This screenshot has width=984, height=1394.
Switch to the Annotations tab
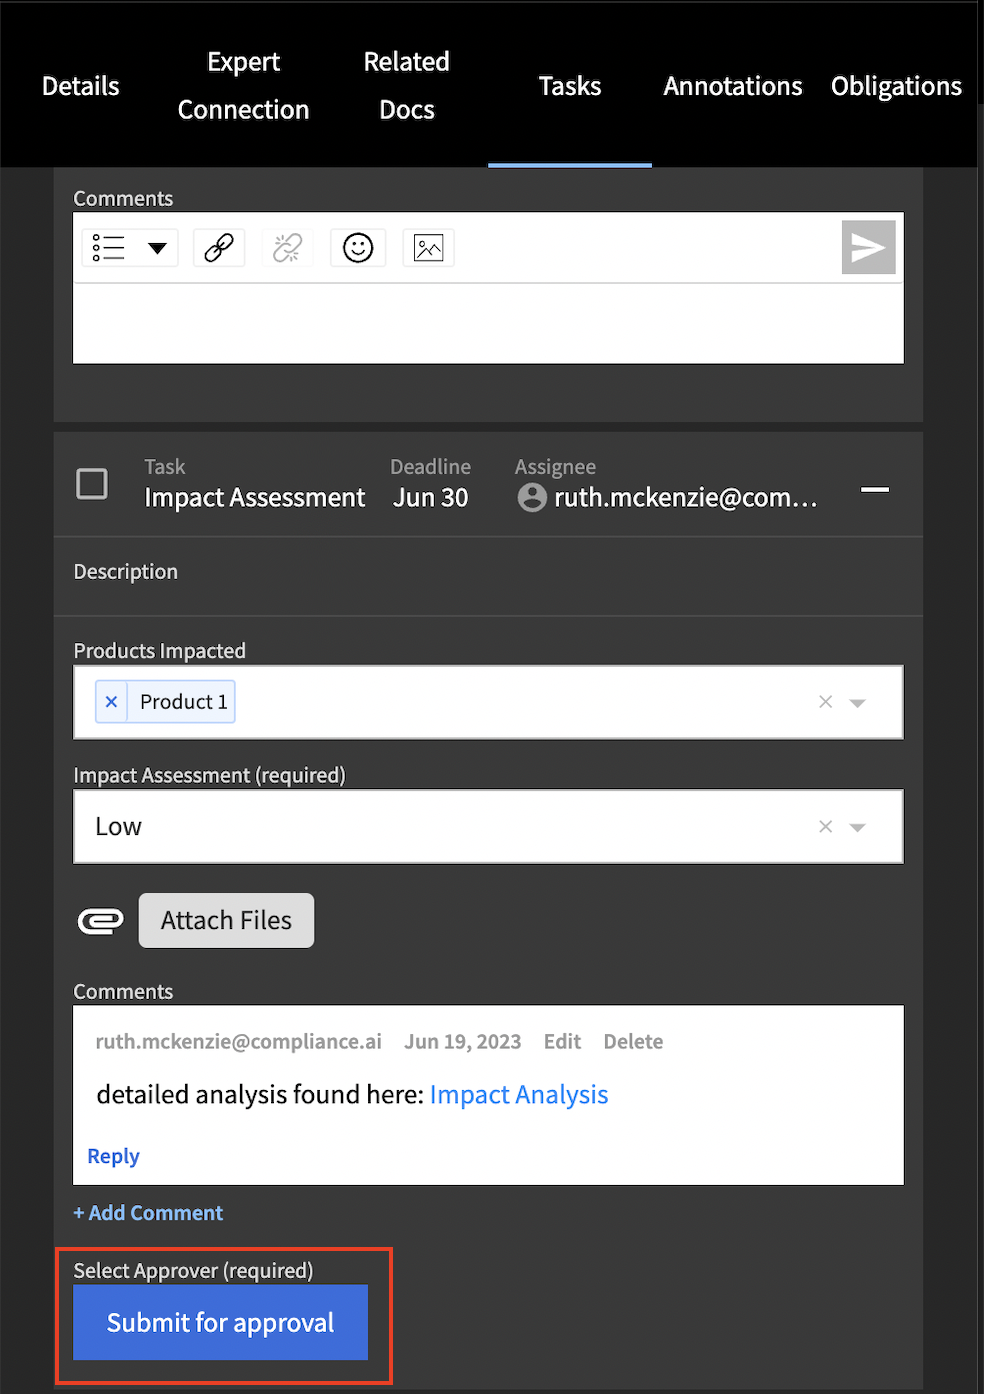point(733,86)
